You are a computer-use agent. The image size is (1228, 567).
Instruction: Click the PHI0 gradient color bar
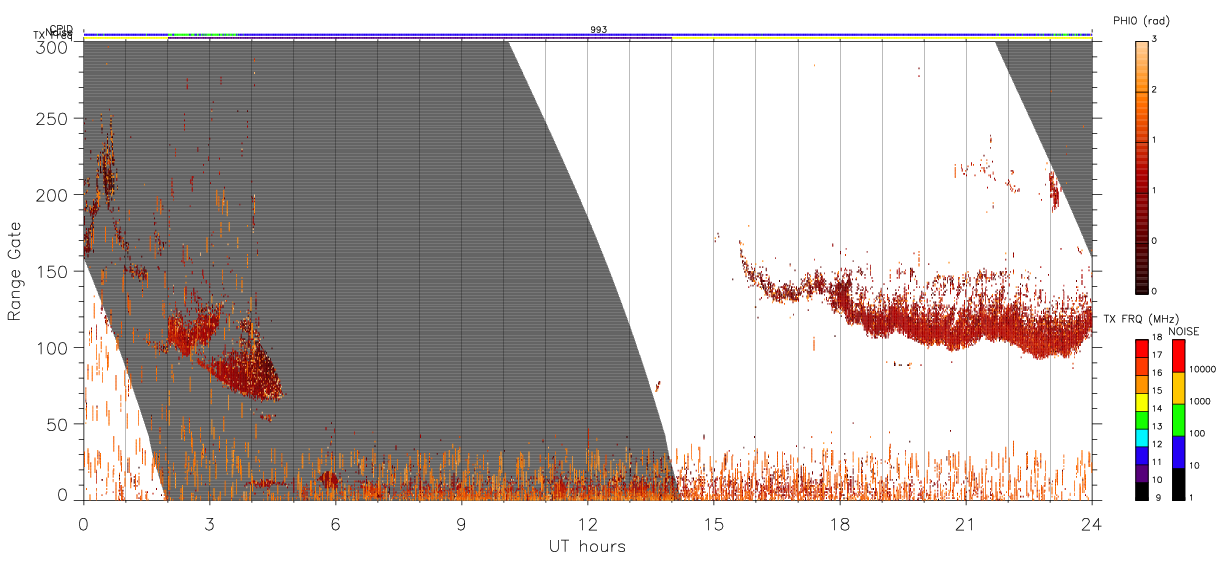[x=1142, y=166]
